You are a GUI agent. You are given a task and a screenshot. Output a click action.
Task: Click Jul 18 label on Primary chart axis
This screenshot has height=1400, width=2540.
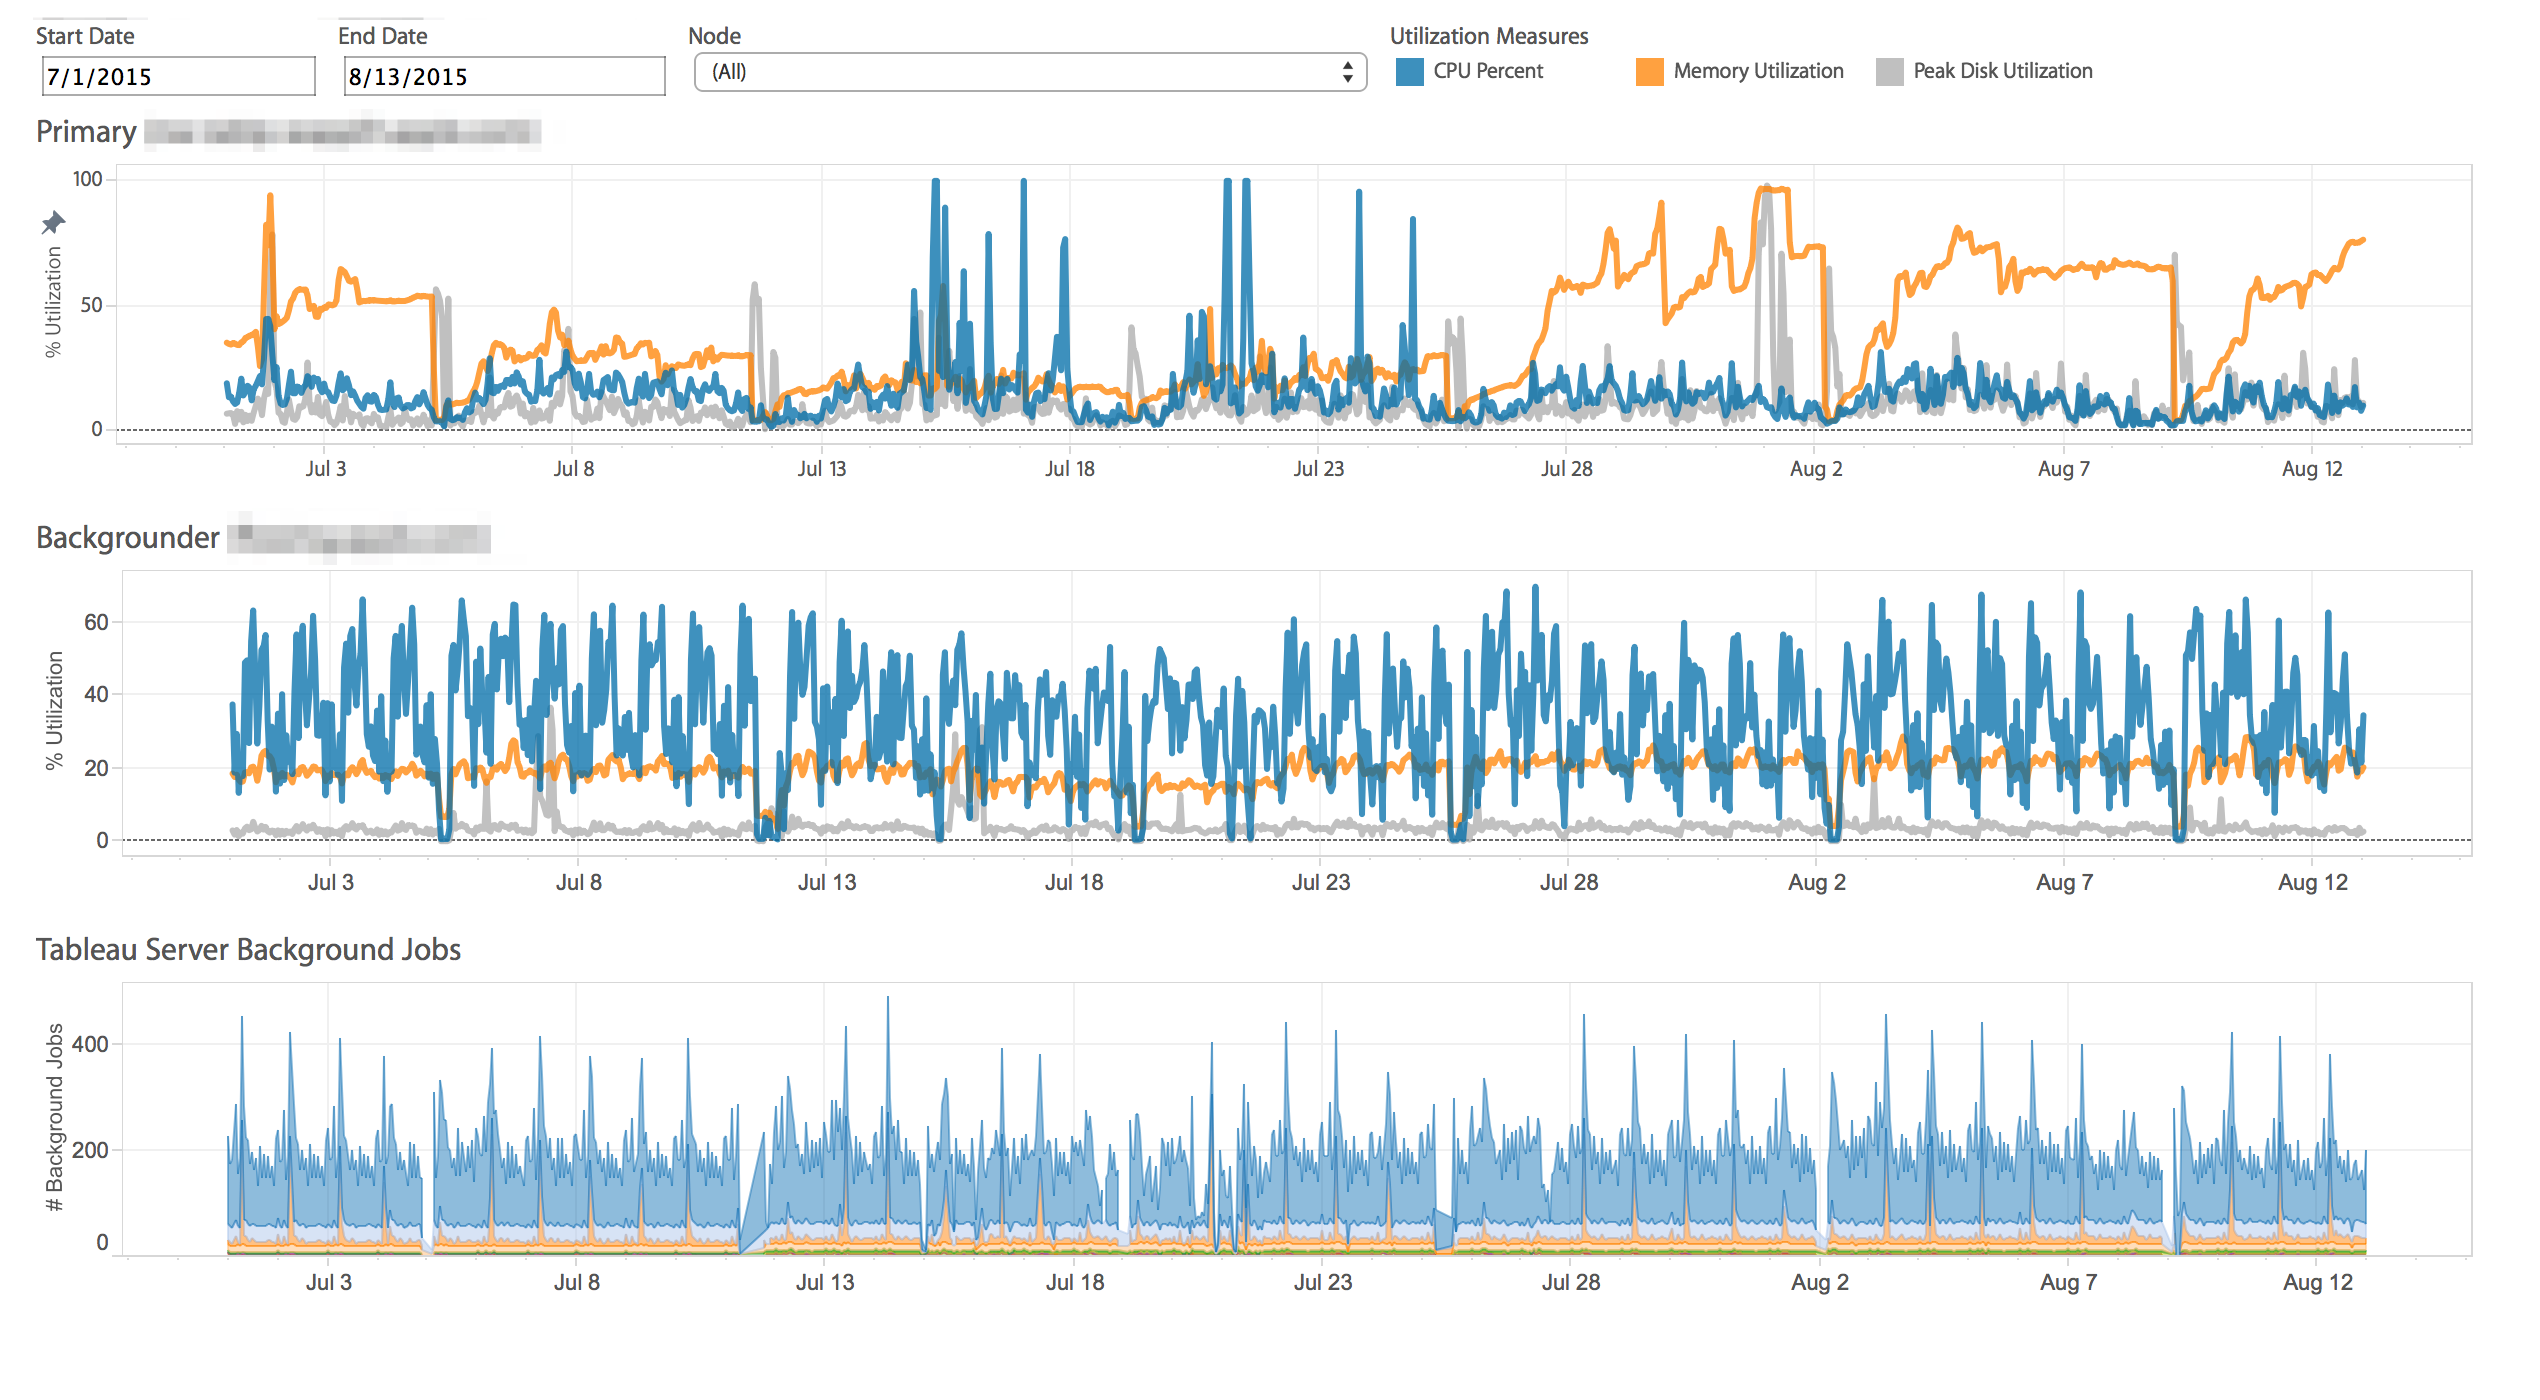pyautogui.click(x=1069, y=469)
